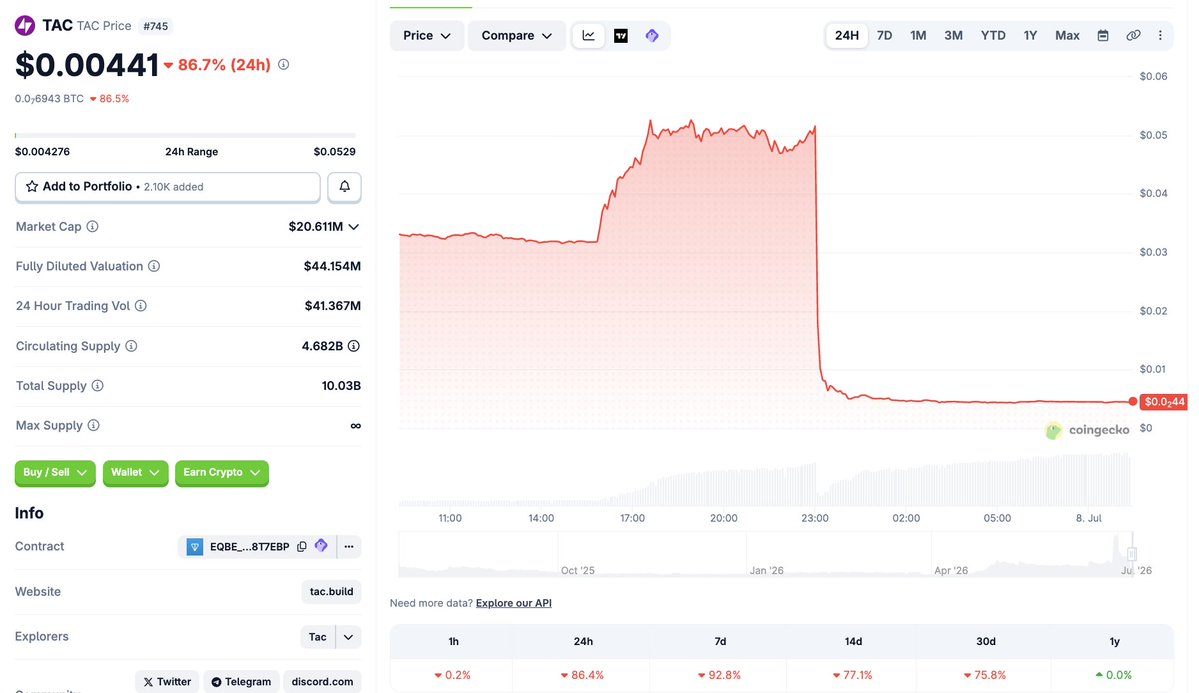
Task: Expand the Explorers Tac dropdown arrow
Action: 348,637
